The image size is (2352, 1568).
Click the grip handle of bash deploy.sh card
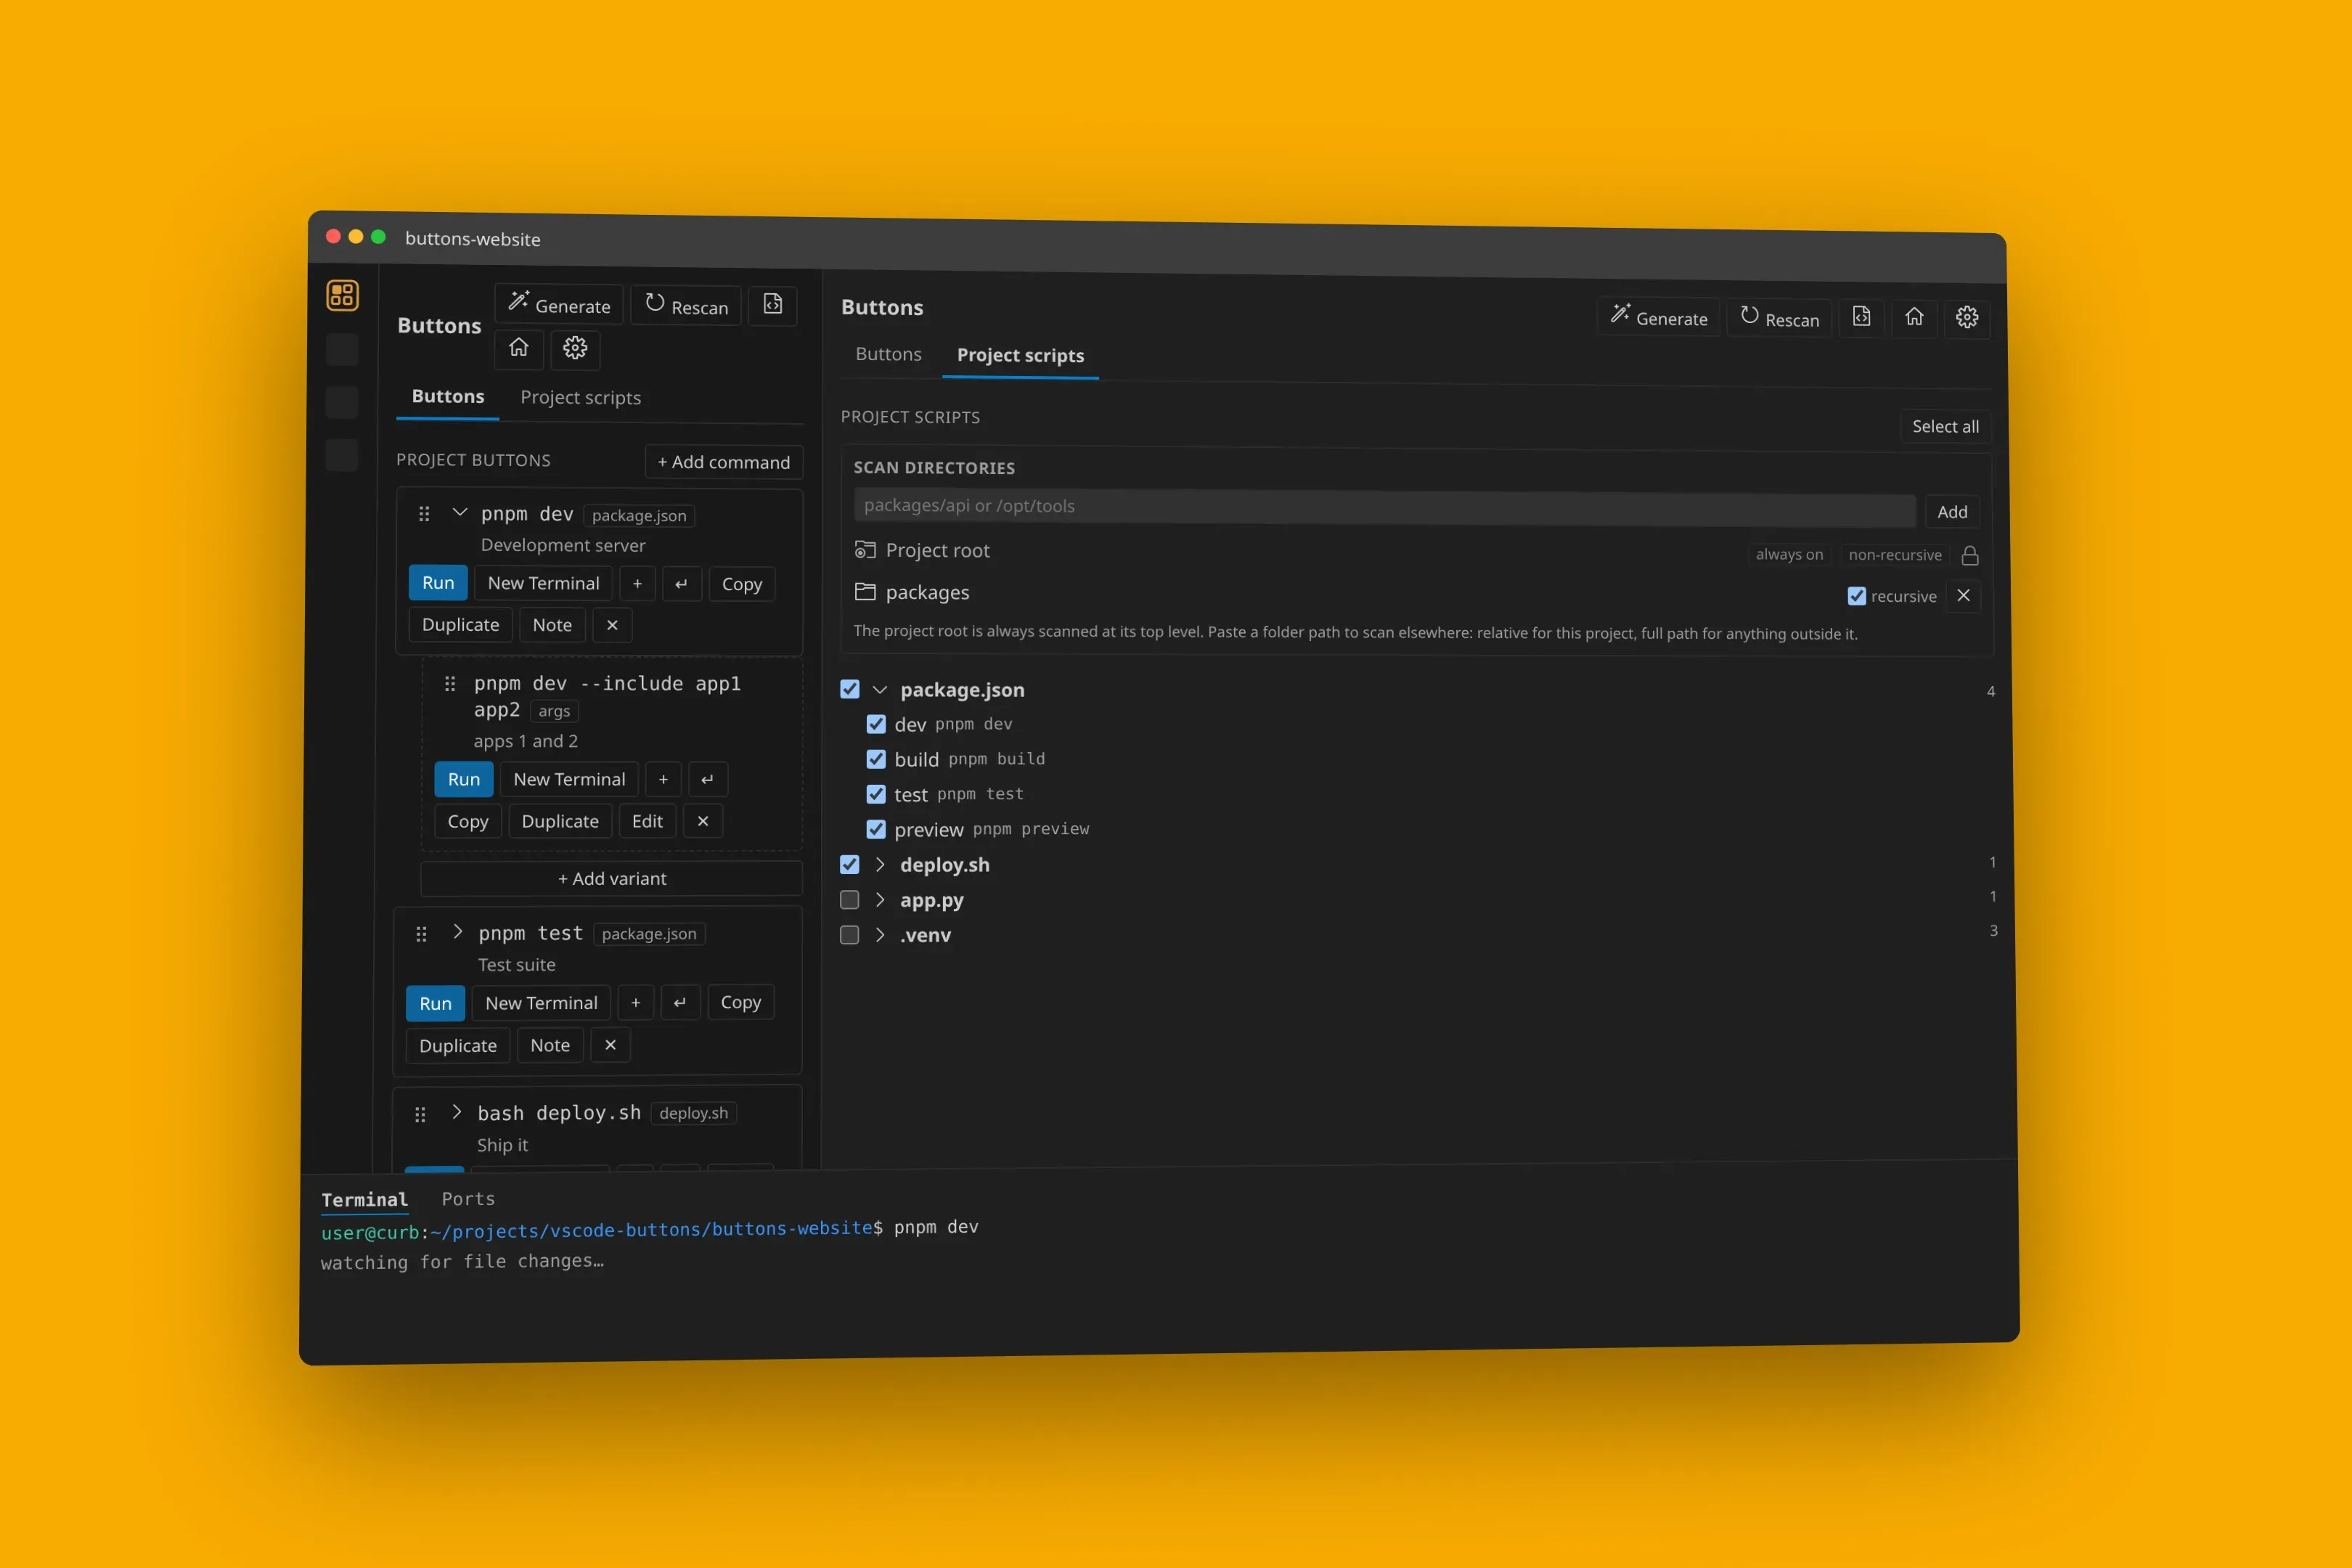[420, 1114]
